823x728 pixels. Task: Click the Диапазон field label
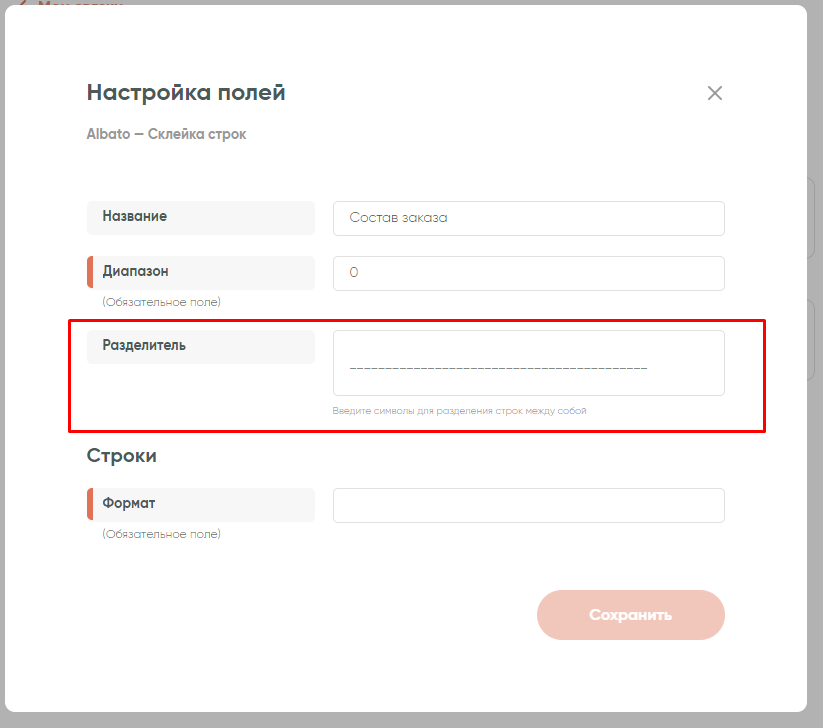coord(135,271)
